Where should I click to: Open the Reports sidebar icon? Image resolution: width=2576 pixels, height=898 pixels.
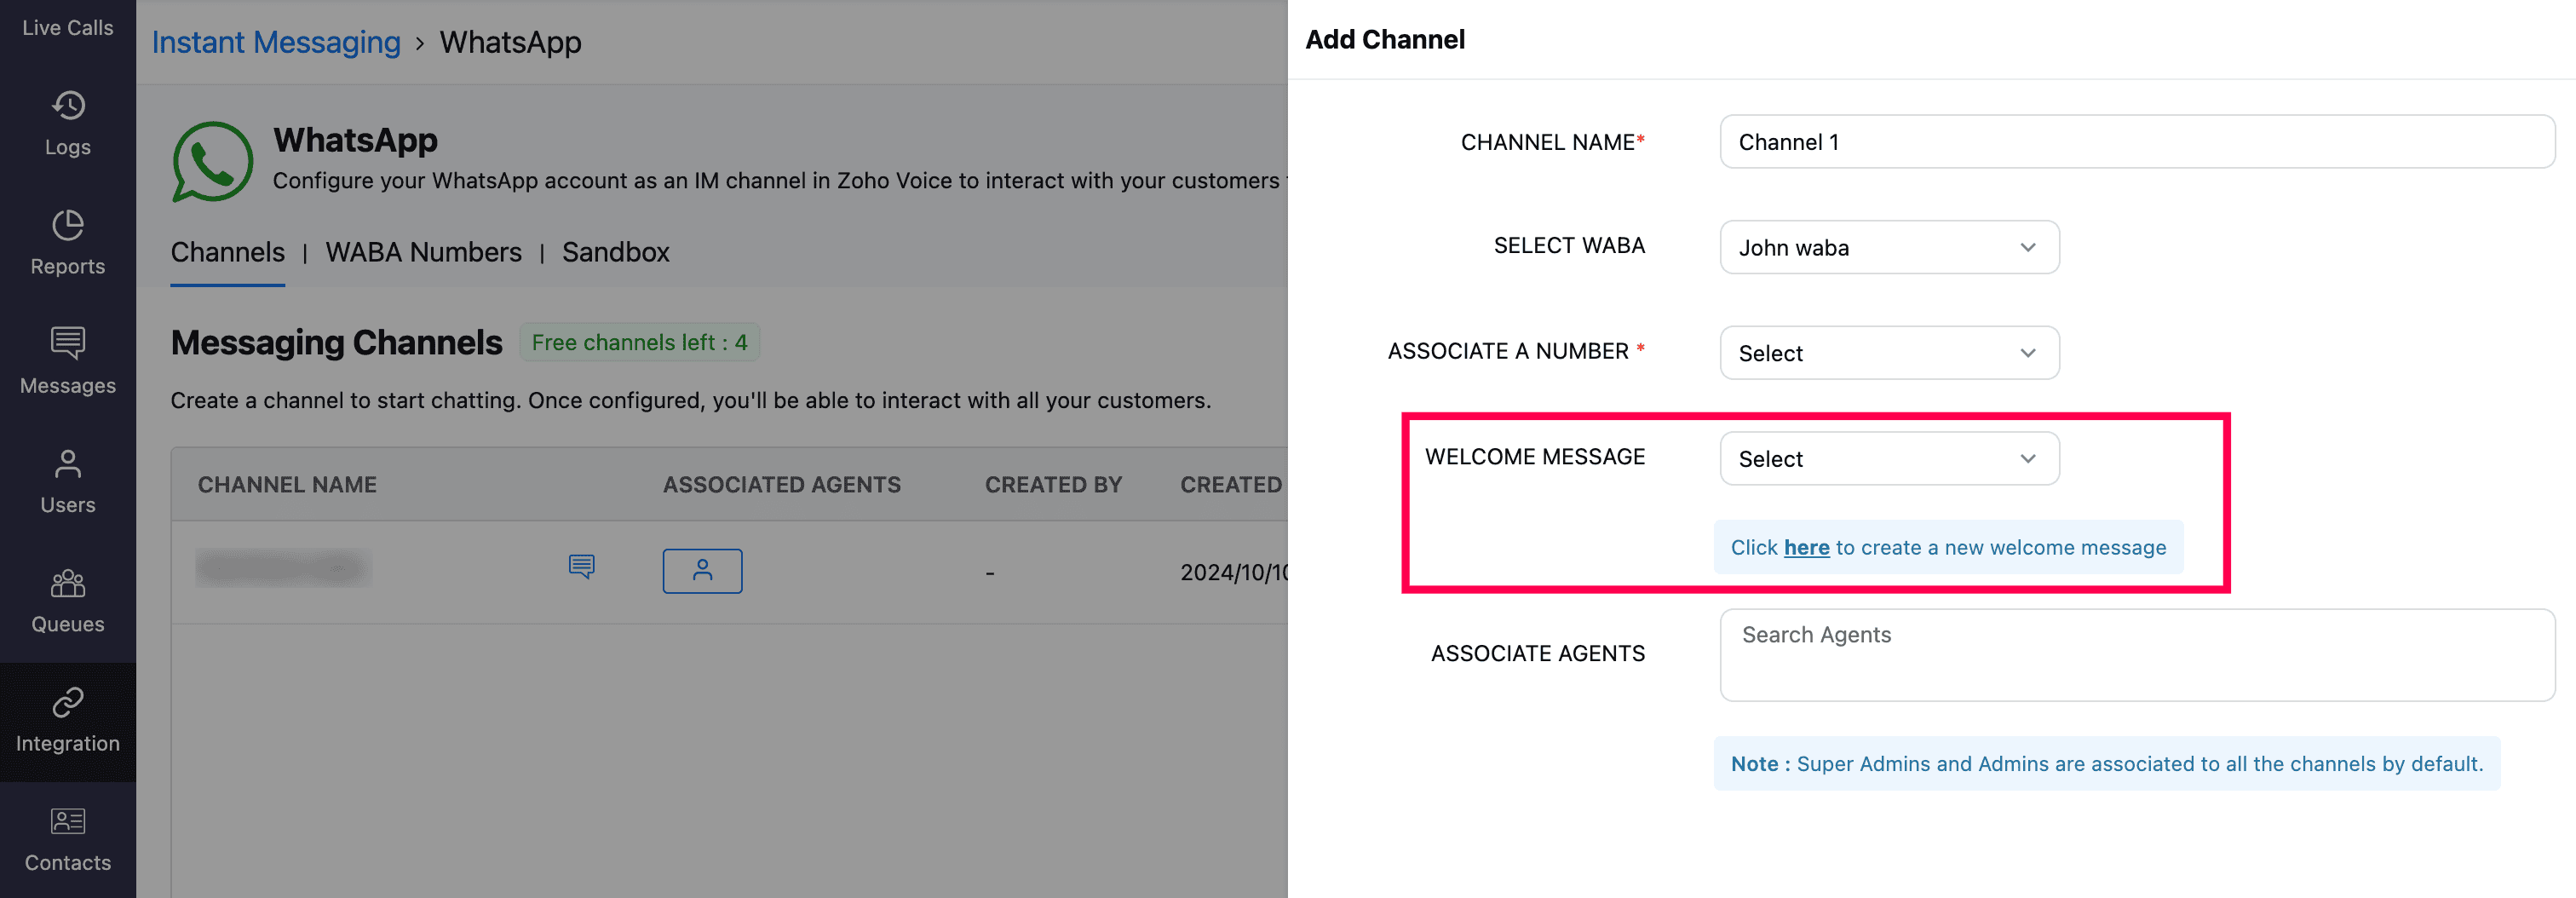pos(68,226)
